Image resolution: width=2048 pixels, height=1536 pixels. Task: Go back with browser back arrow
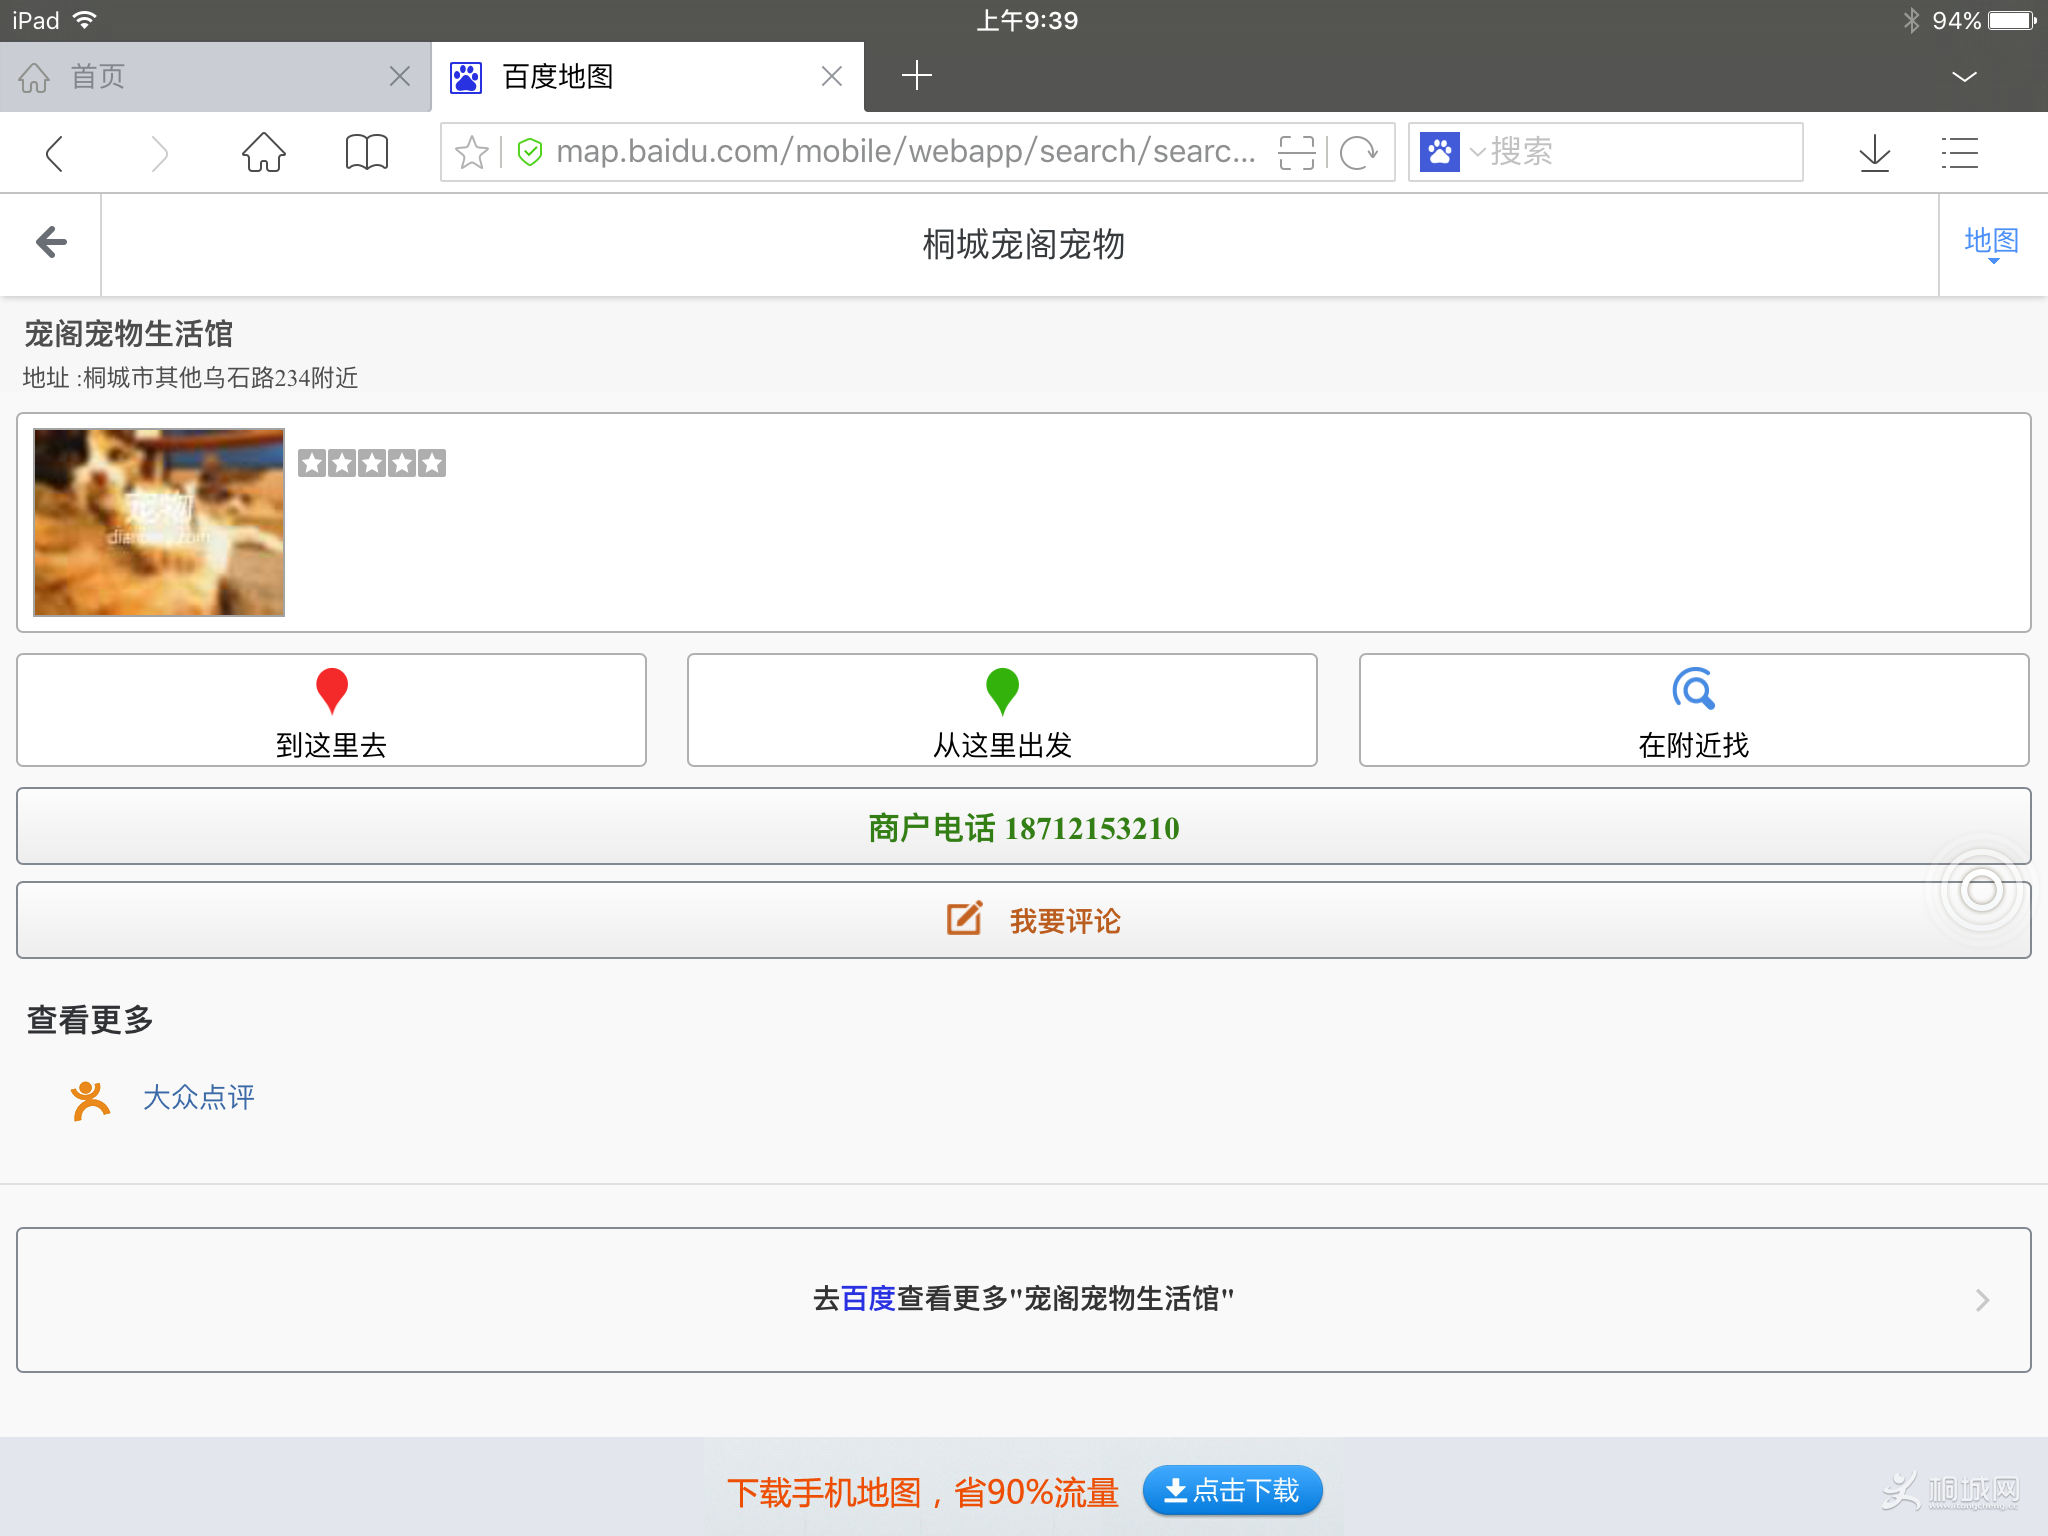tap(55, 153)
